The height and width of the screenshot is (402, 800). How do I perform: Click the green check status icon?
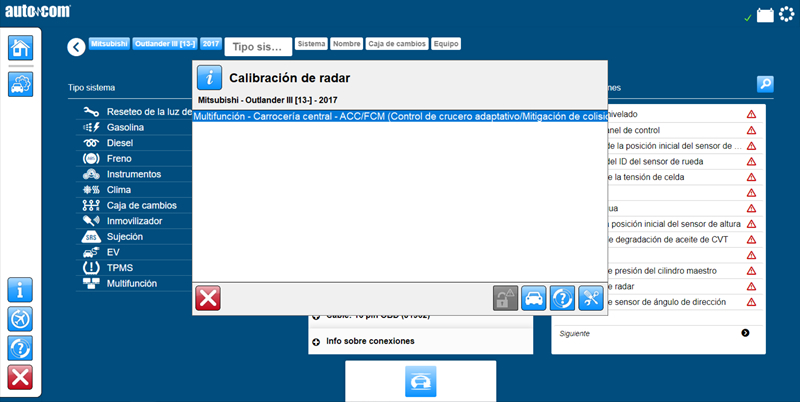747,18
